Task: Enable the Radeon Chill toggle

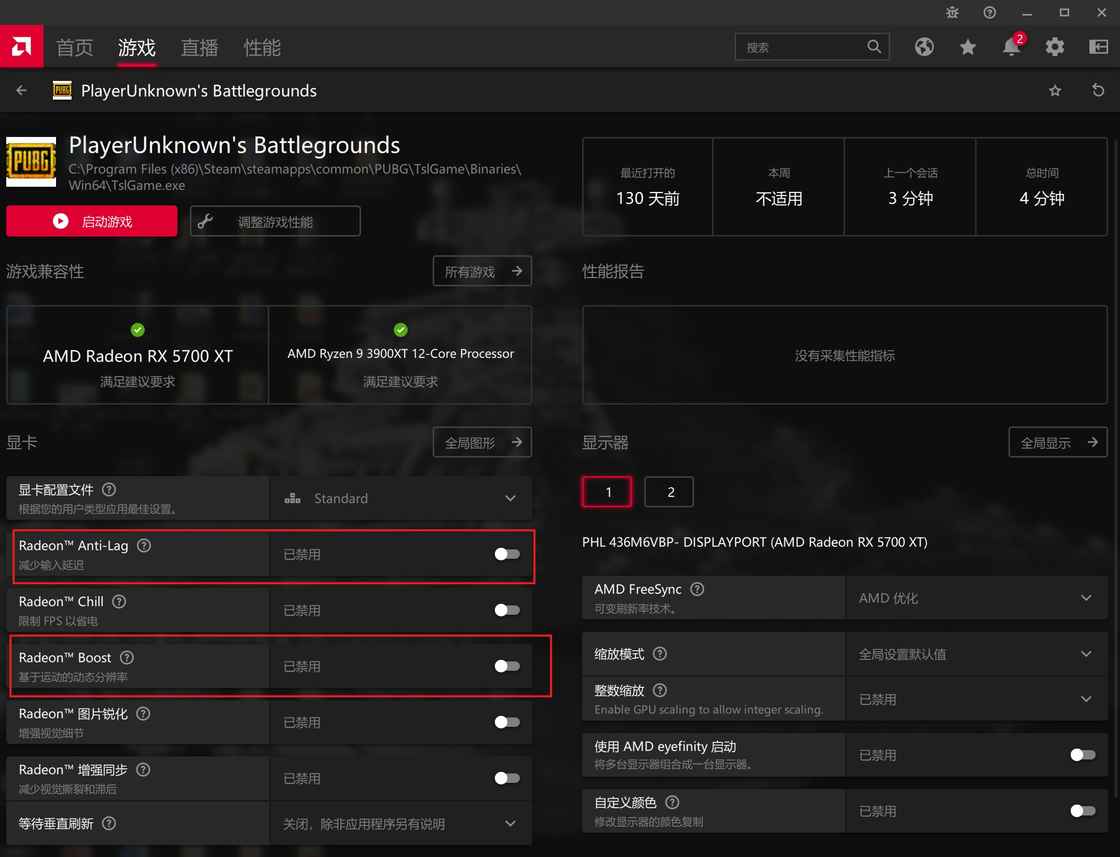Action: (506, 610)
